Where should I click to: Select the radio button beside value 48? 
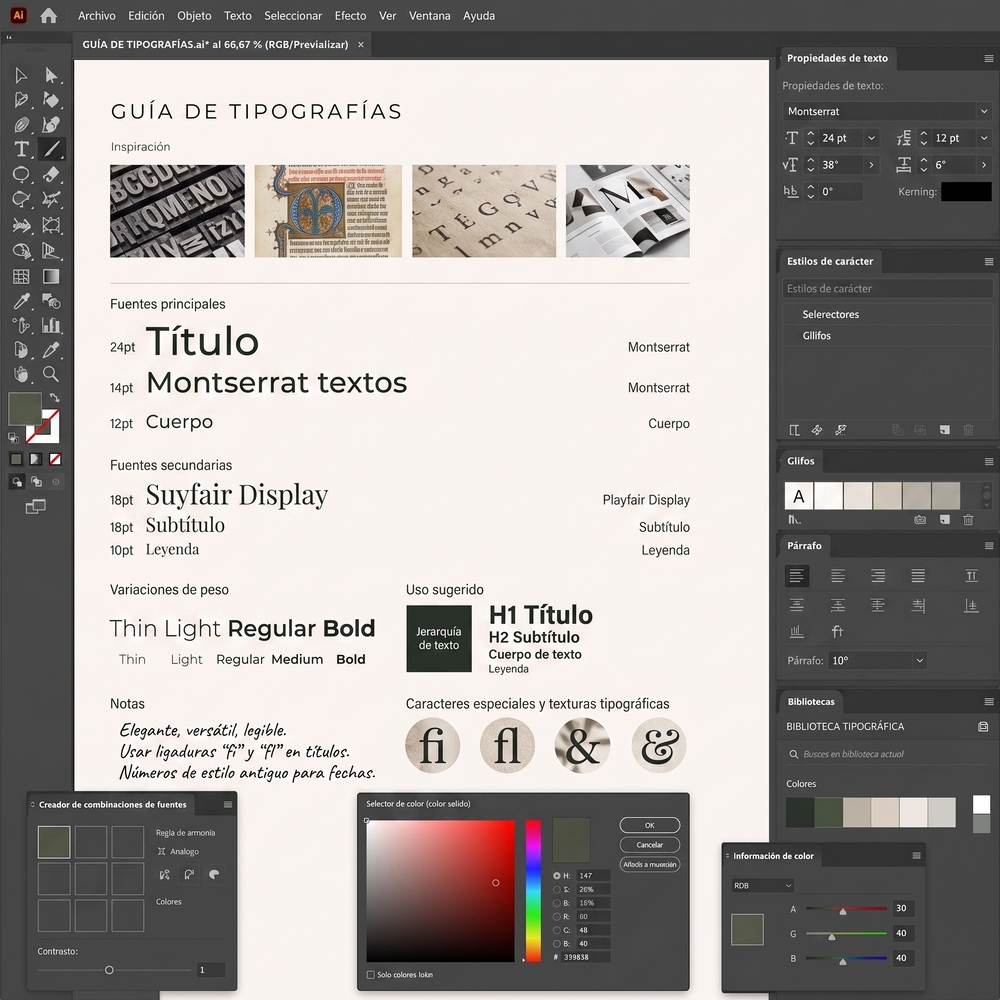[557, 930]
